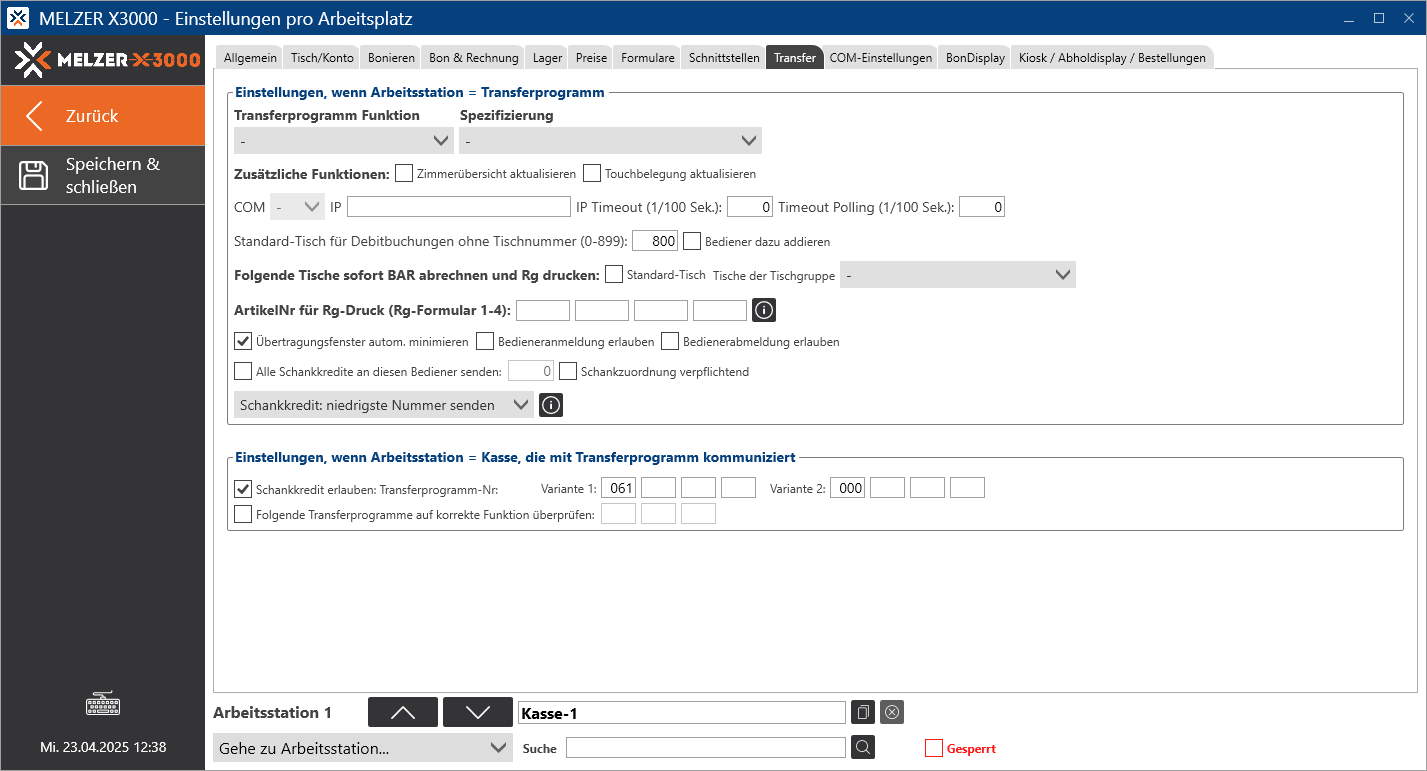This screenshot has height=771, width=1427.
Task: Open the Formulare tab
Action: [648, 58]
